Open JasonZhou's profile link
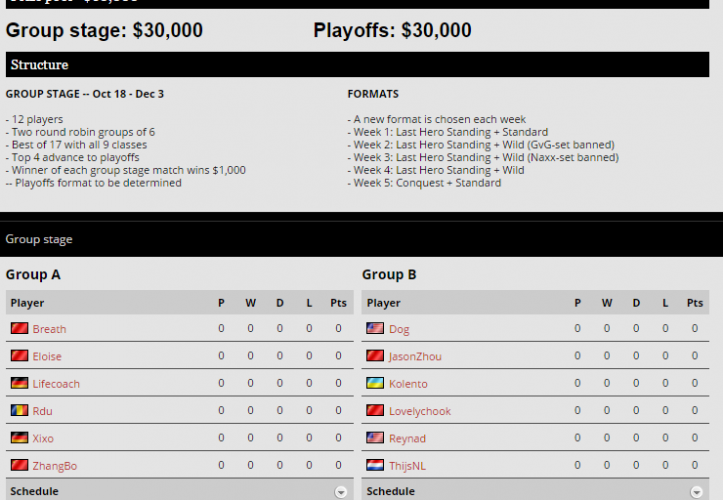 (415, 357)
